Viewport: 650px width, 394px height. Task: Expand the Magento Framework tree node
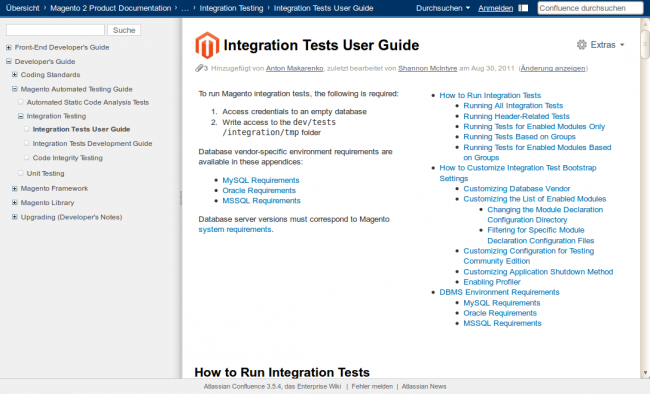(15, 188)
